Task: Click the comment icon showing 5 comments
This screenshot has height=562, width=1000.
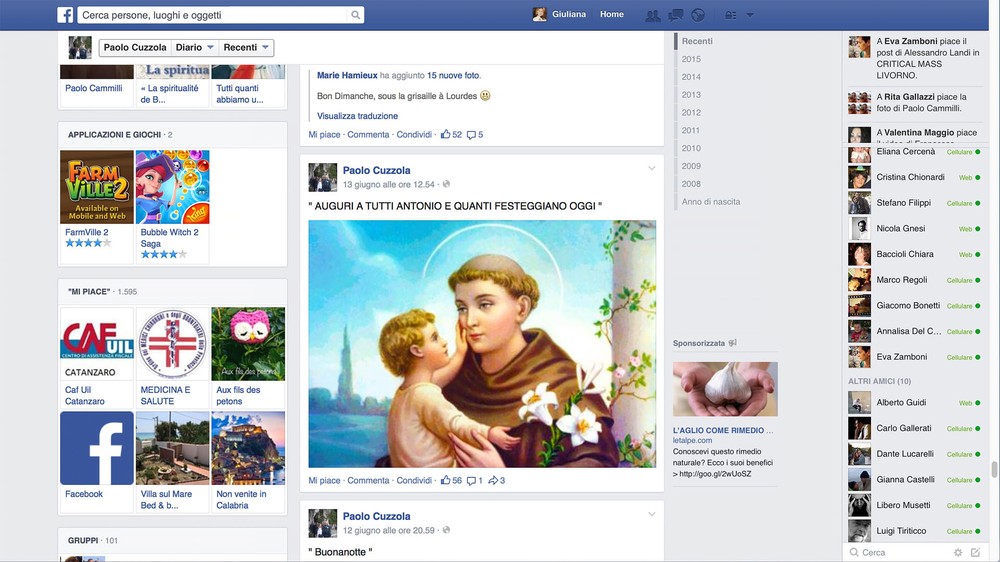Action: click(471, 135)
